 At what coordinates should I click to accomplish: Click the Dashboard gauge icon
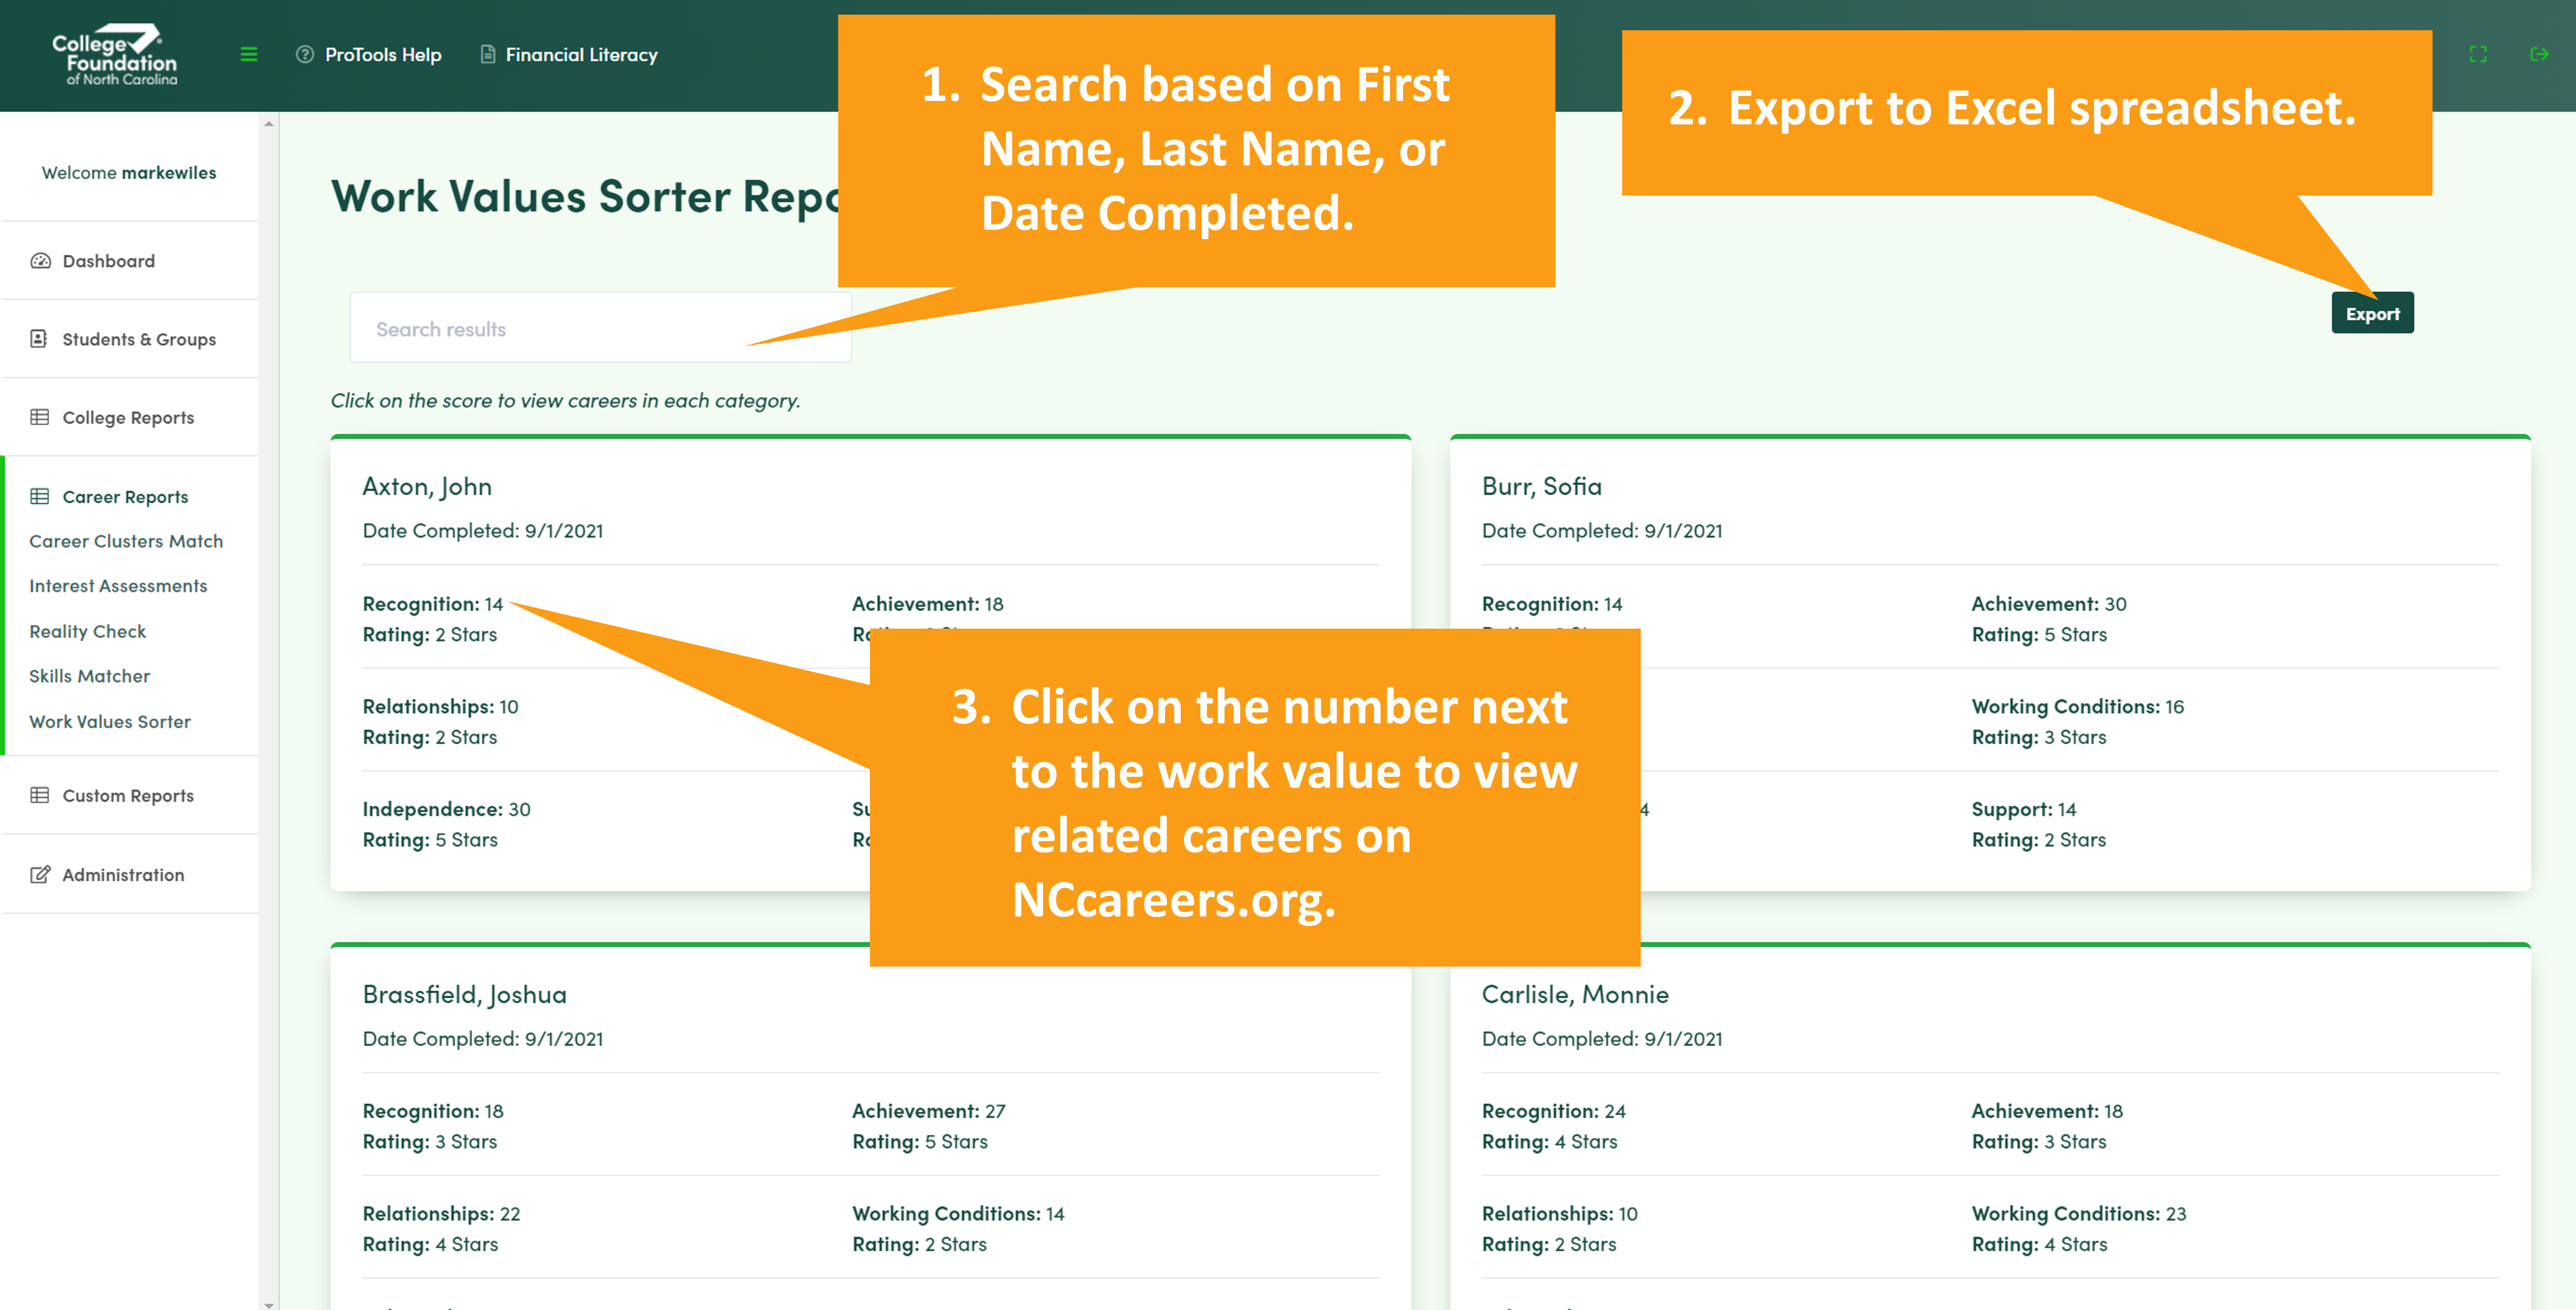[40, 261]
